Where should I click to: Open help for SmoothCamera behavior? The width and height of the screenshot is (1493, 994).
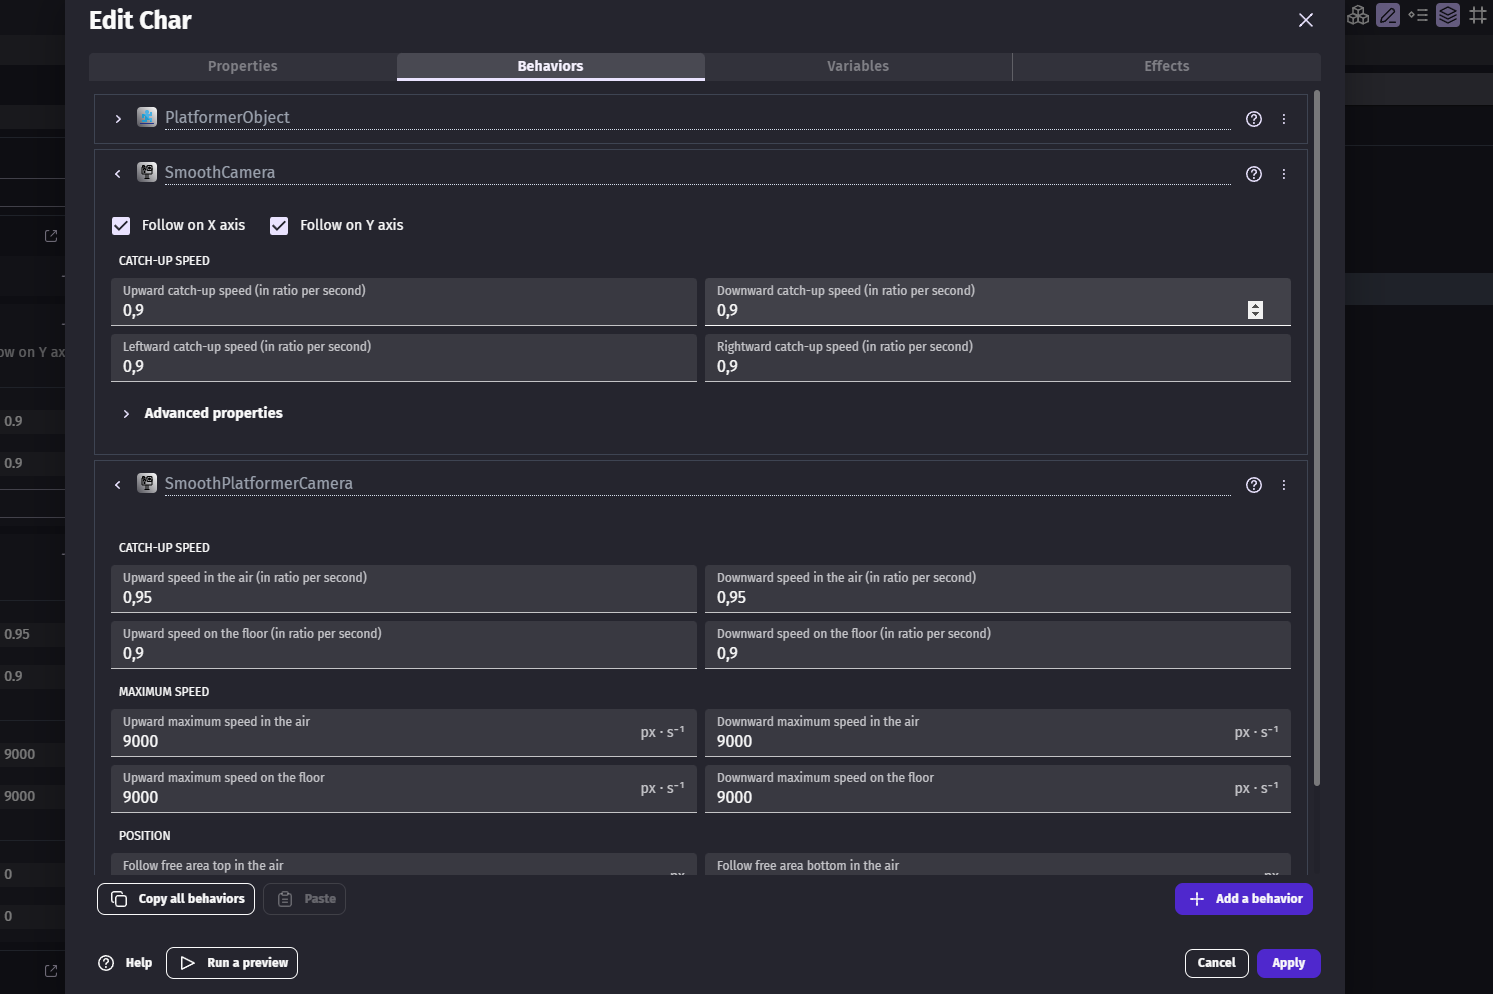tap(1254, 174)
